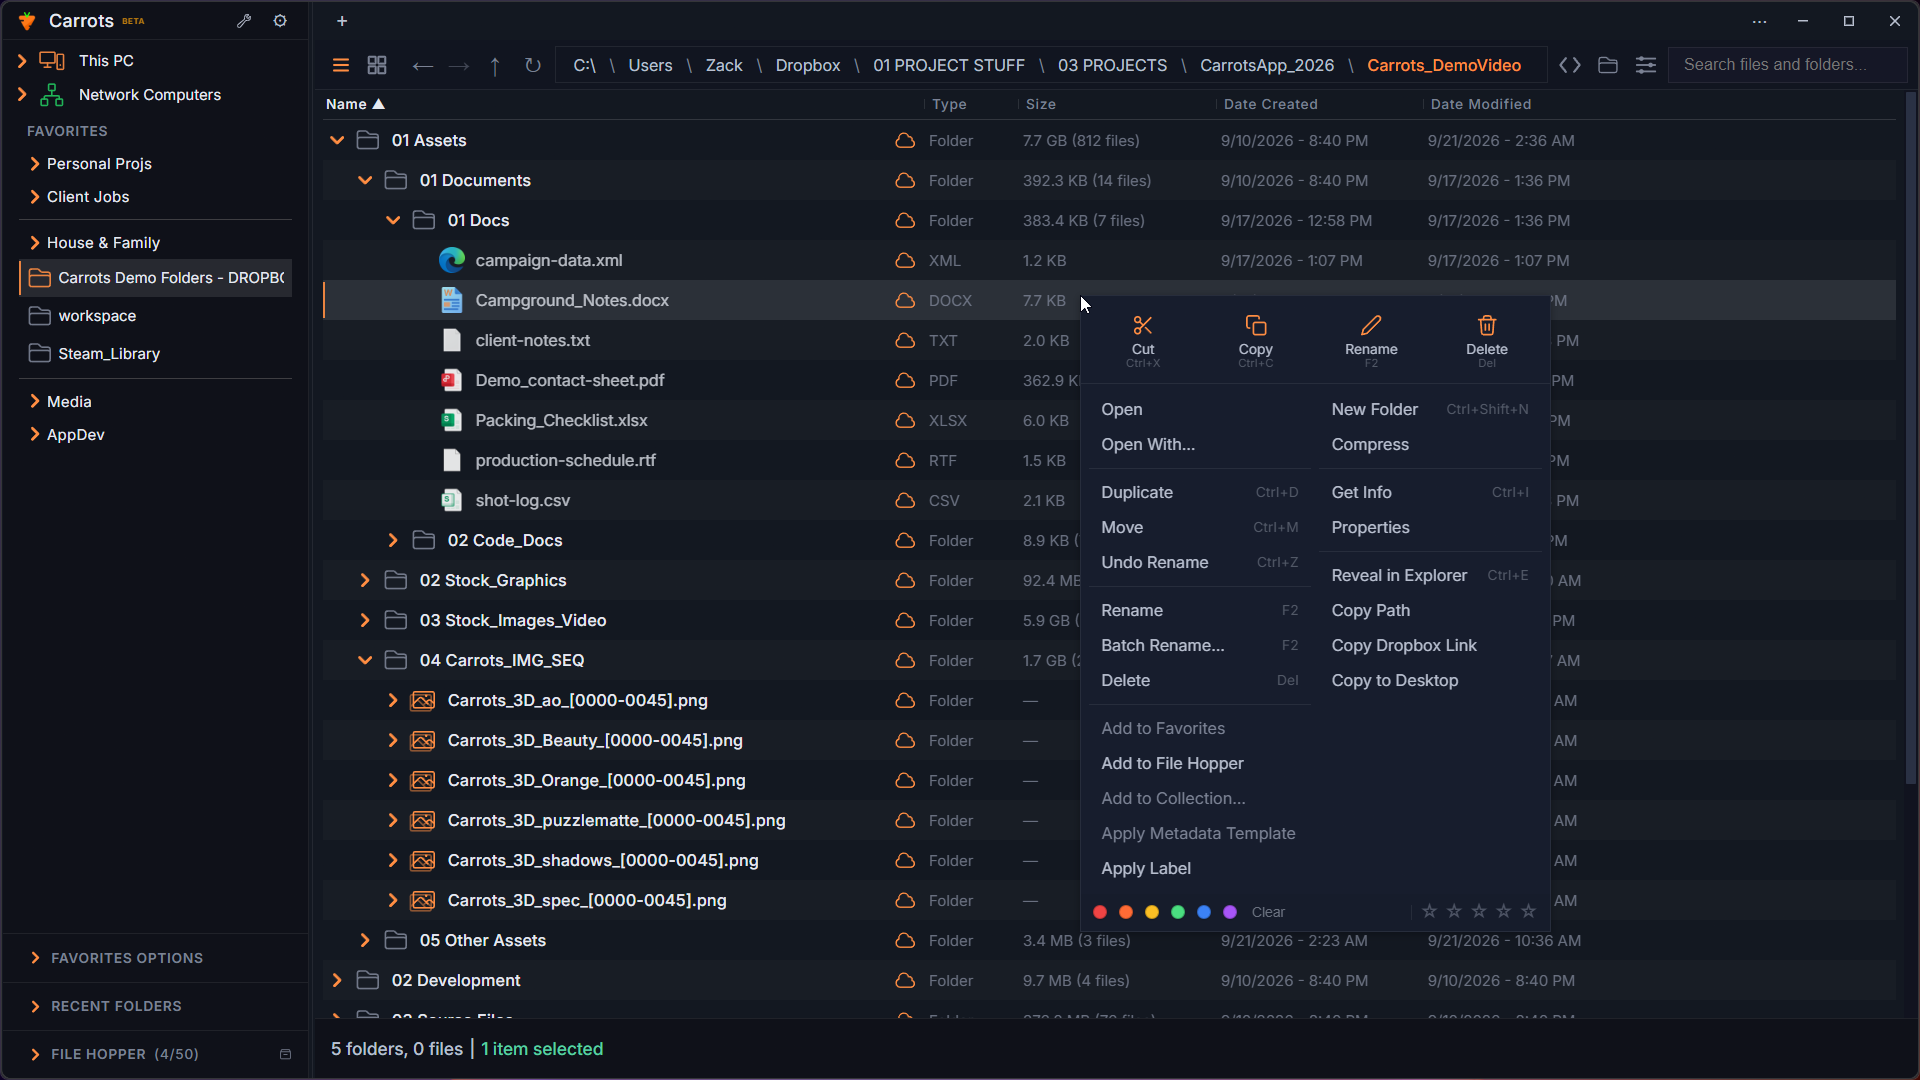Apply the purple color label
The height and width of the screenshot is (1080, 1920).
pos(1230,912)
